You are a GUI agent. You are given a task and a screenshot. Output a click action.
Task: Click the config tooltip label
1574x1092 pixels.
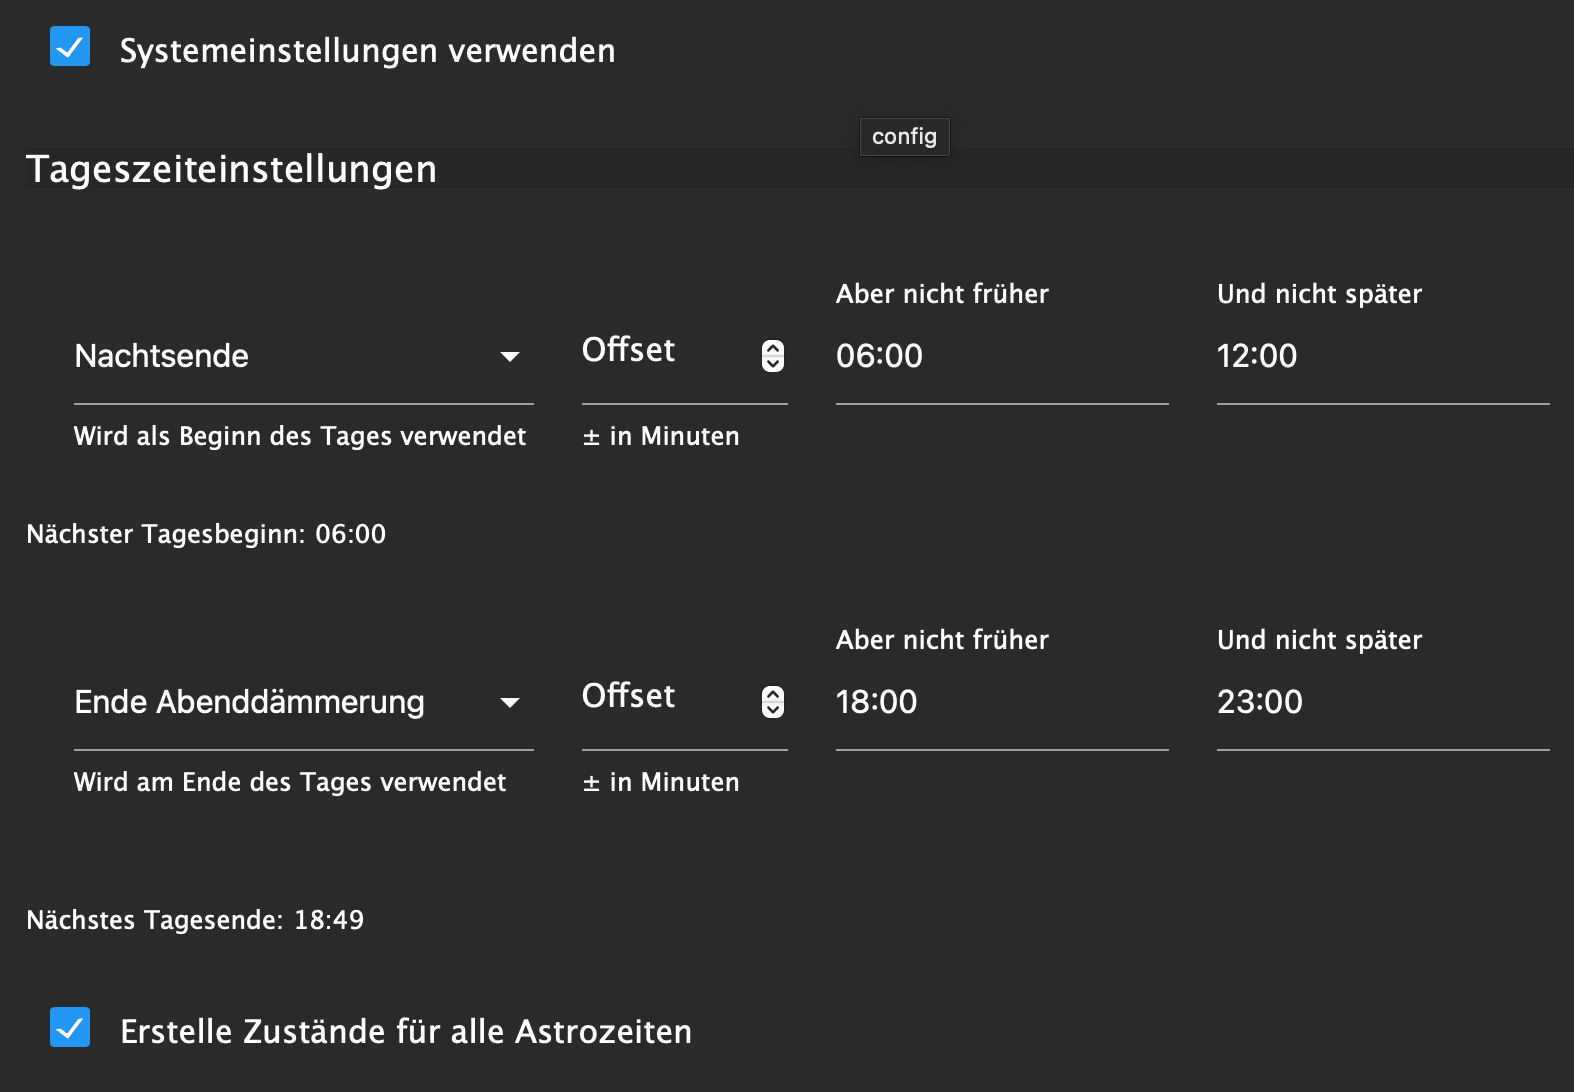(x=904, y=137)
